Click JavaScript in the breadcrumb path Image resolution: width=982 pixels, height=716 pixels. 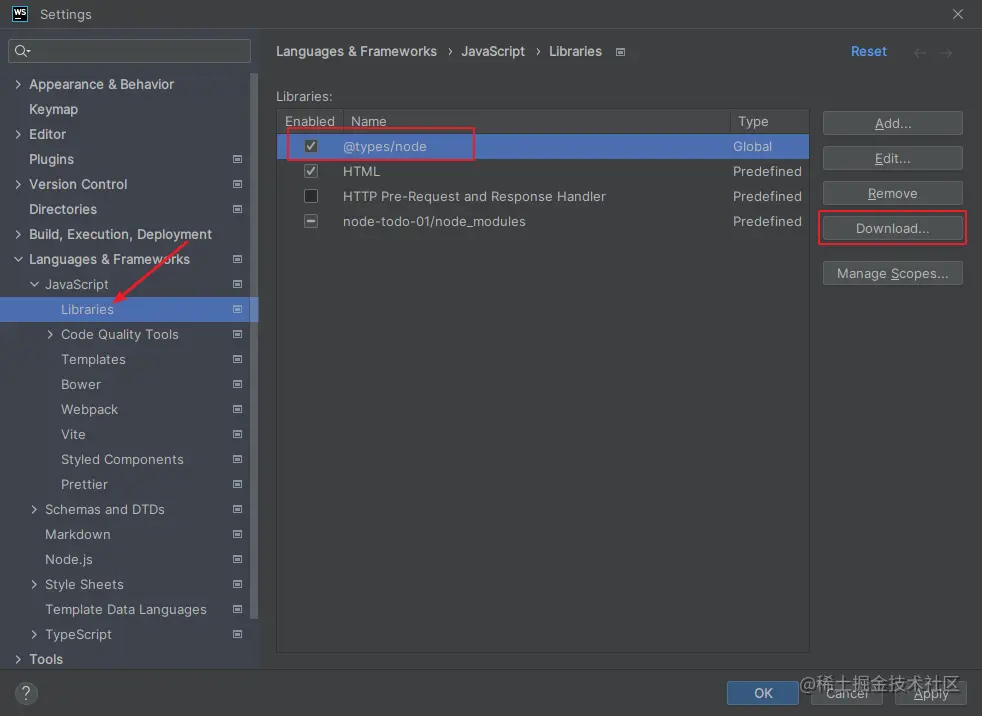click(x=493, y=51)
